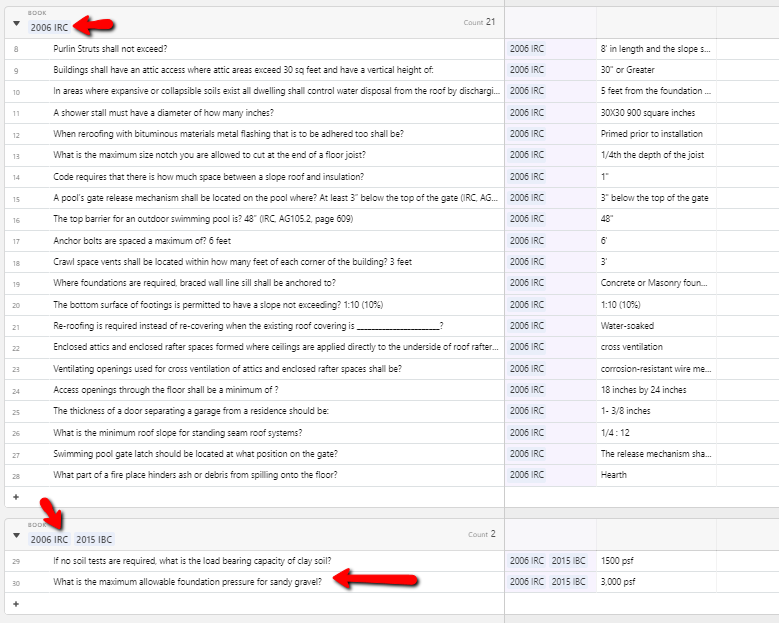Select the top barrier outdoor swimming pool question
The height and width of the screenshot is (623, 779).
pyautogui.click(x=203, y=219)
